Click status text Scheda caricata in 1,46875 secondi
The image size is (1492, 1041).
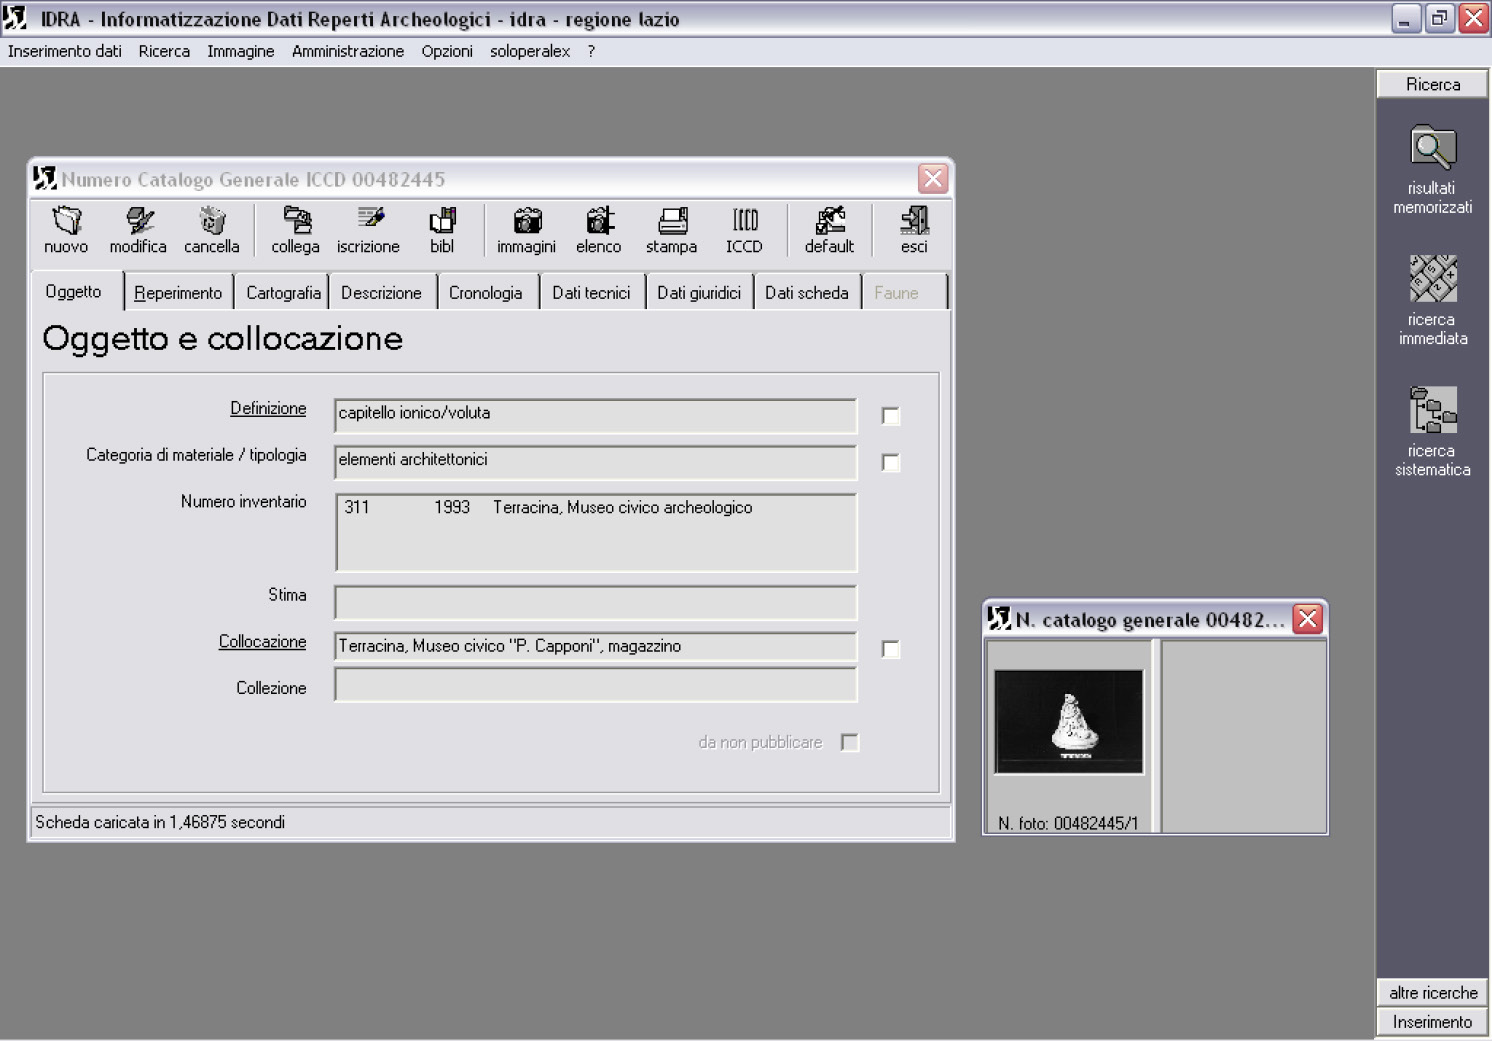point(160,822)
